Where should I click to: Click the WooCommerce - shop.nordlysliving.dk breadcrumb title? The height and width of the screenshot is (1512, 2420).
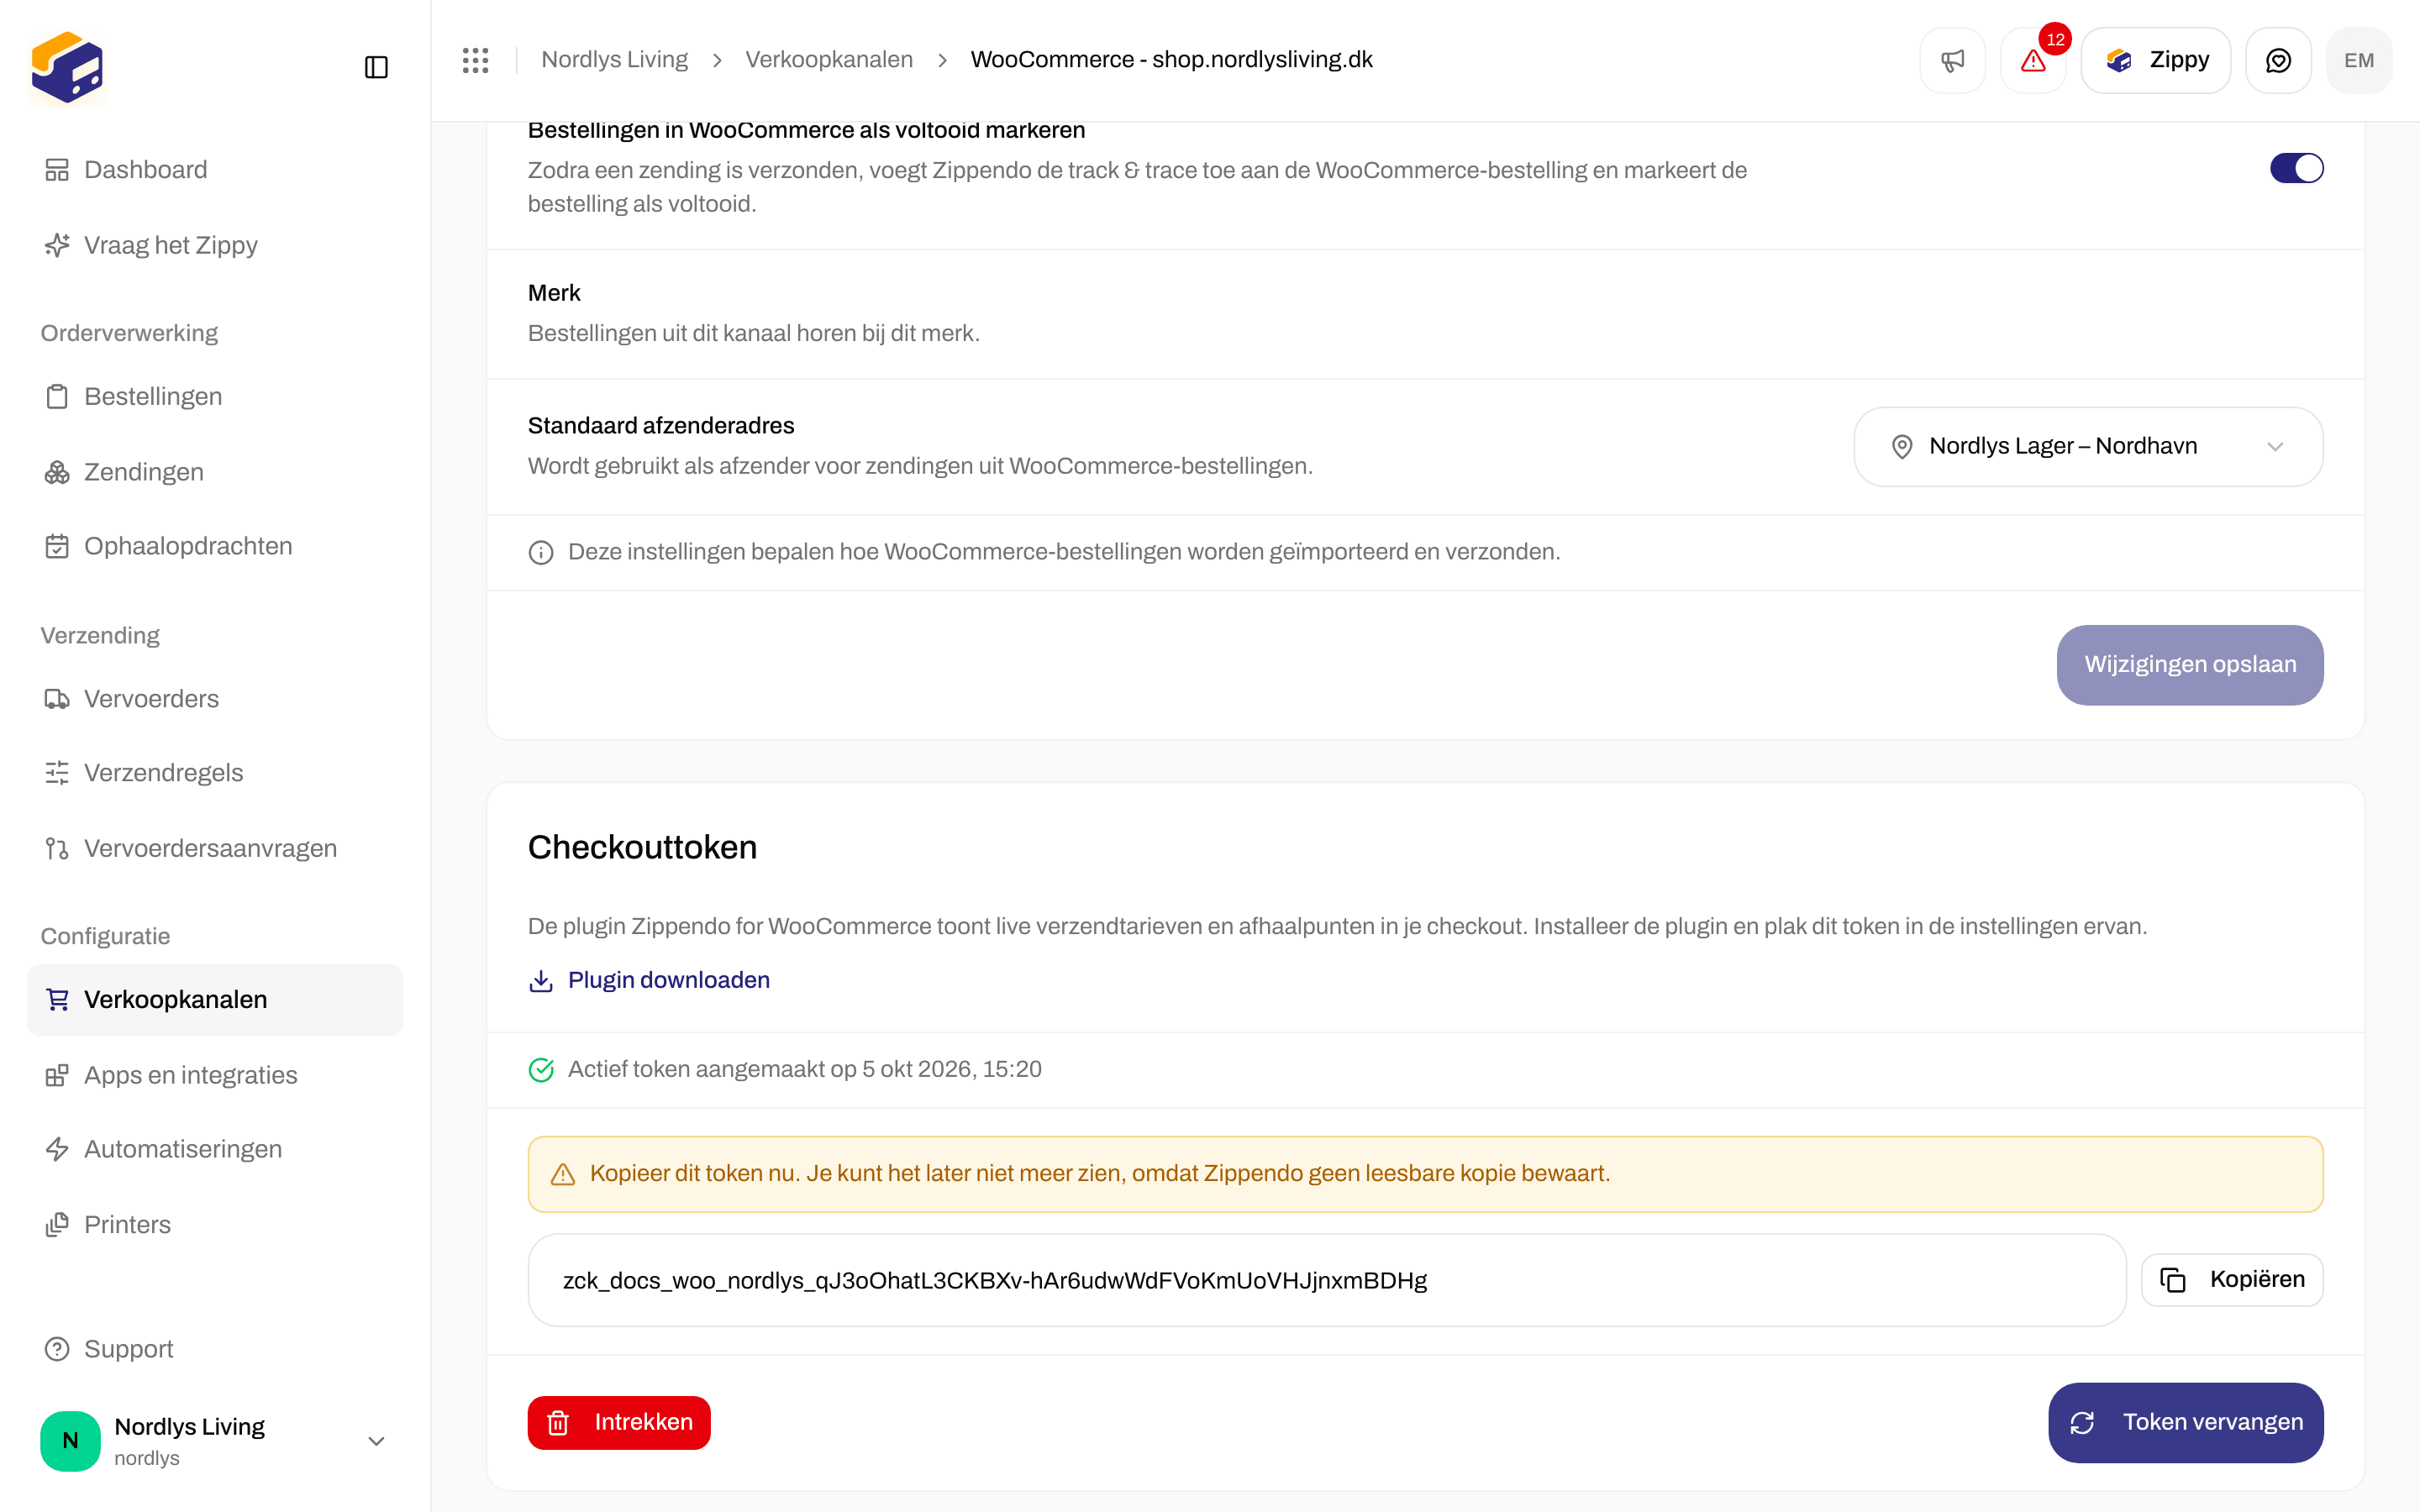point(1171,60)
